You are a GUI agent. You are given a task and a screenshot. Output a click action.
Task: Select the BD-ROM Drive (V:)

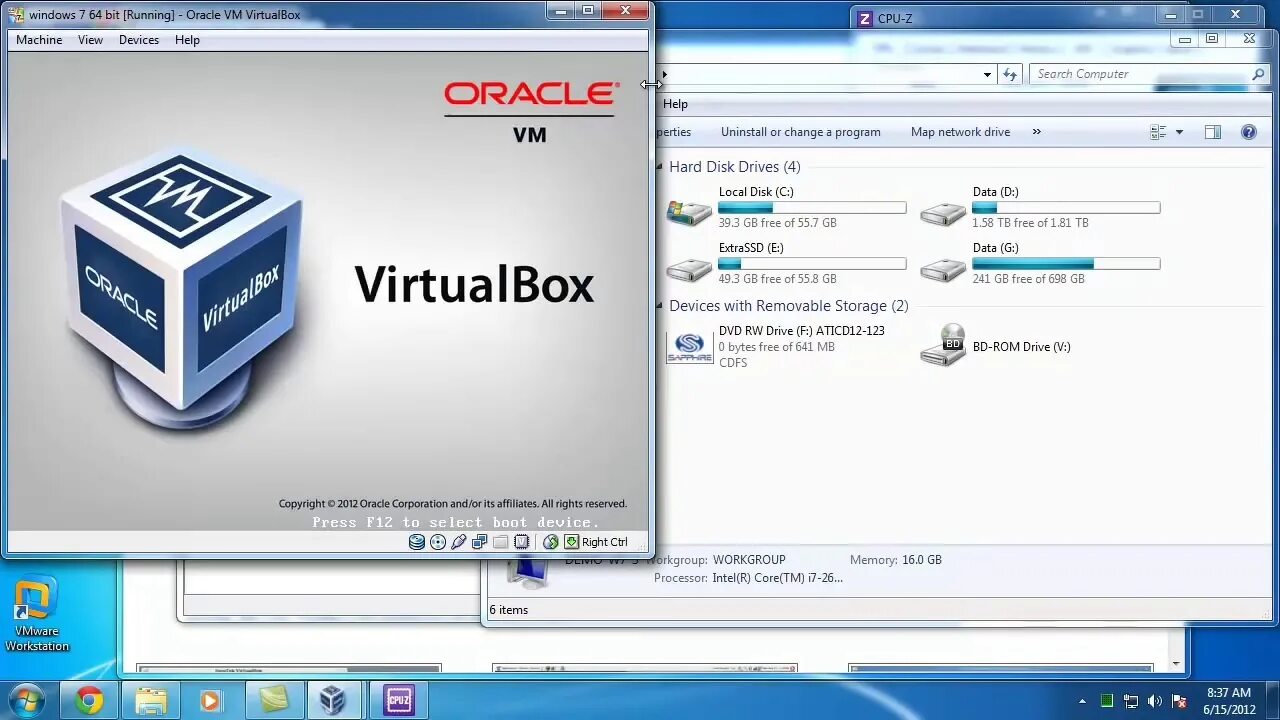tap(996, 346)
